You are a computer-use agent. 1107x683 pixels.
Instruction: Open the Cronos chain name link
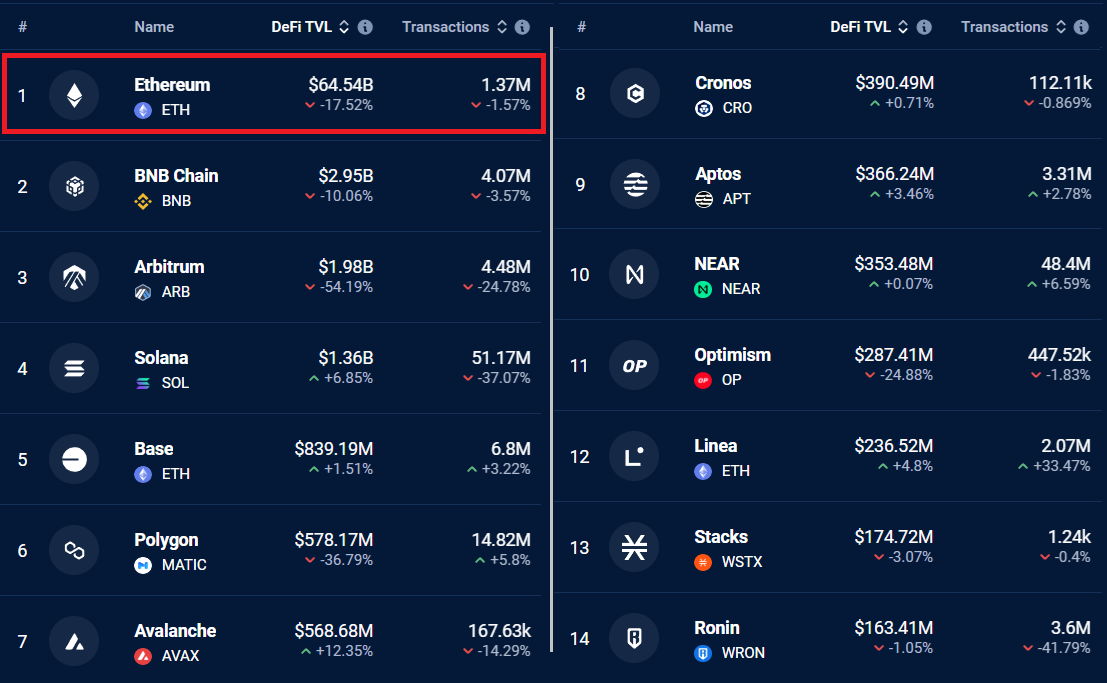pyautogui.click(x=723, y=83)
